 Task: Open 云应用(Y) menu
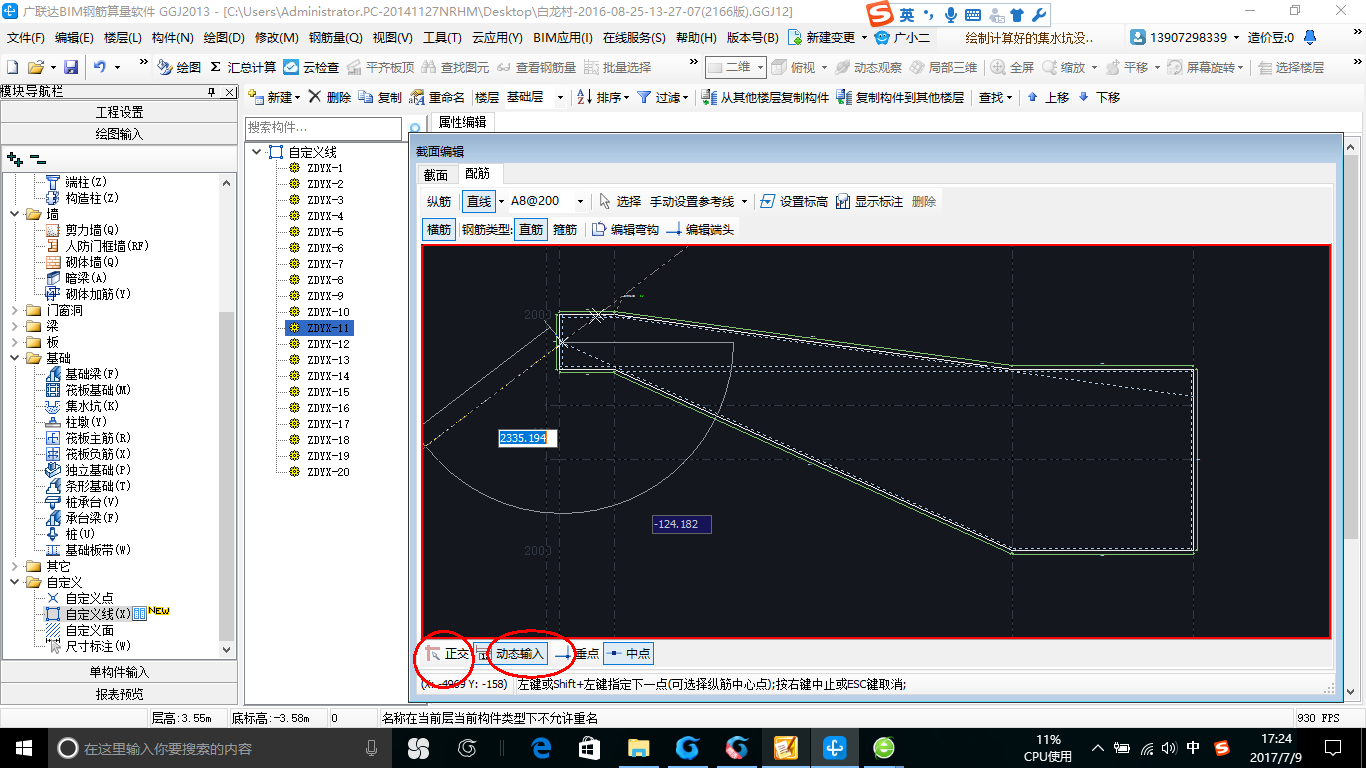tap(497, 38)
